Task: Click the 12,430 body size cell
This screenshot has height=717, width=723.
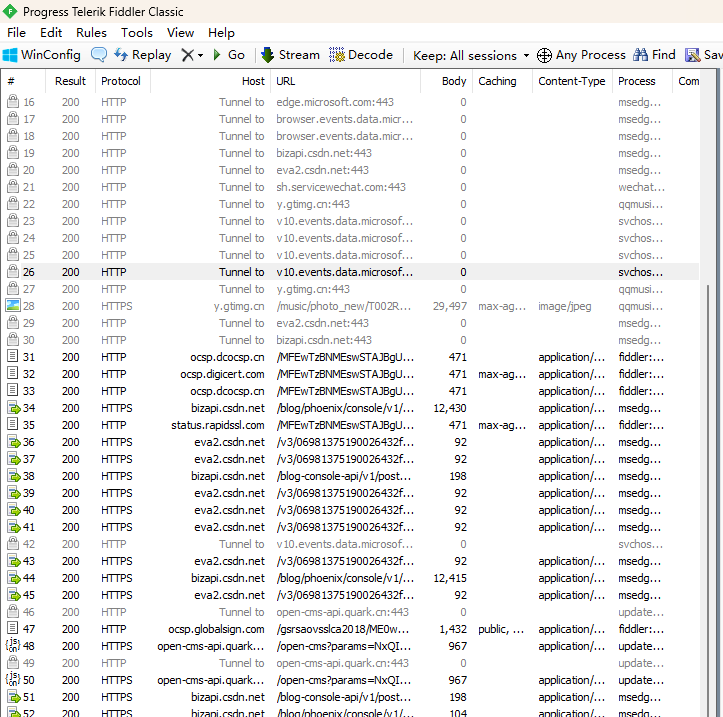Action: tap(450, 408)
